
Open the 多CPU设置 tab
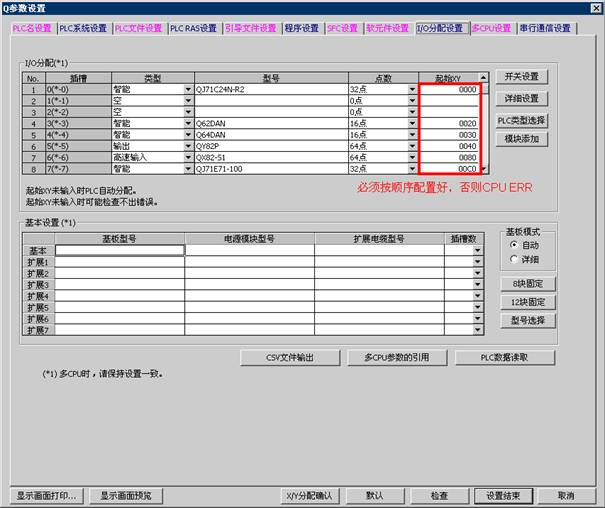tap(490, 28)
